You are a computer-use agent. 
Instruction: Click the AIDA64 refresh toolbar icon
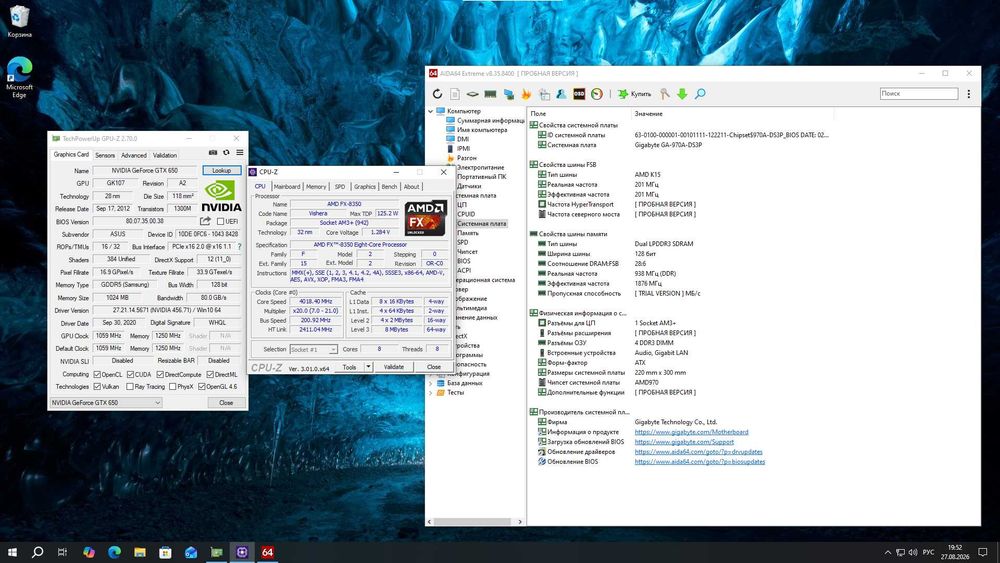coord(437,94)
